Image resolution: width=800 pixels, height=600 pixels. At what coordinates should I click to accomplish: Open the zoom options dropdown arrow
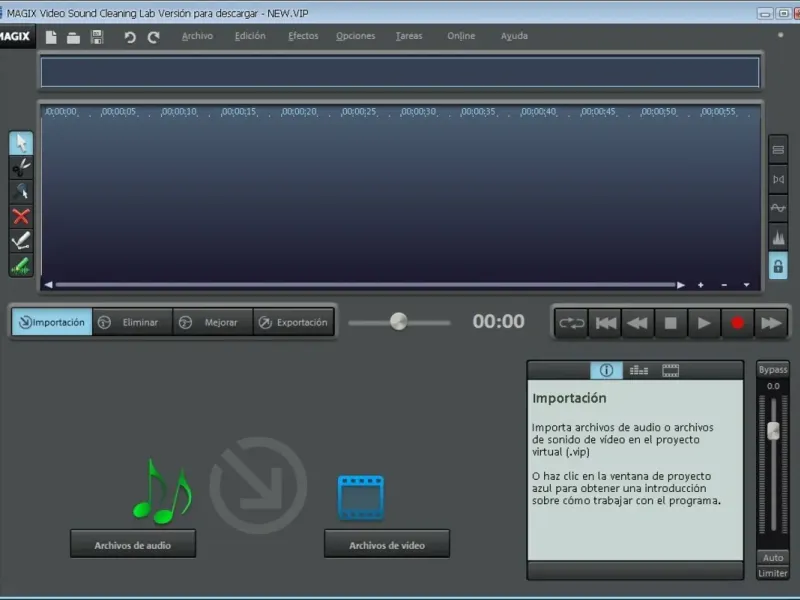[x=746, y=285]
